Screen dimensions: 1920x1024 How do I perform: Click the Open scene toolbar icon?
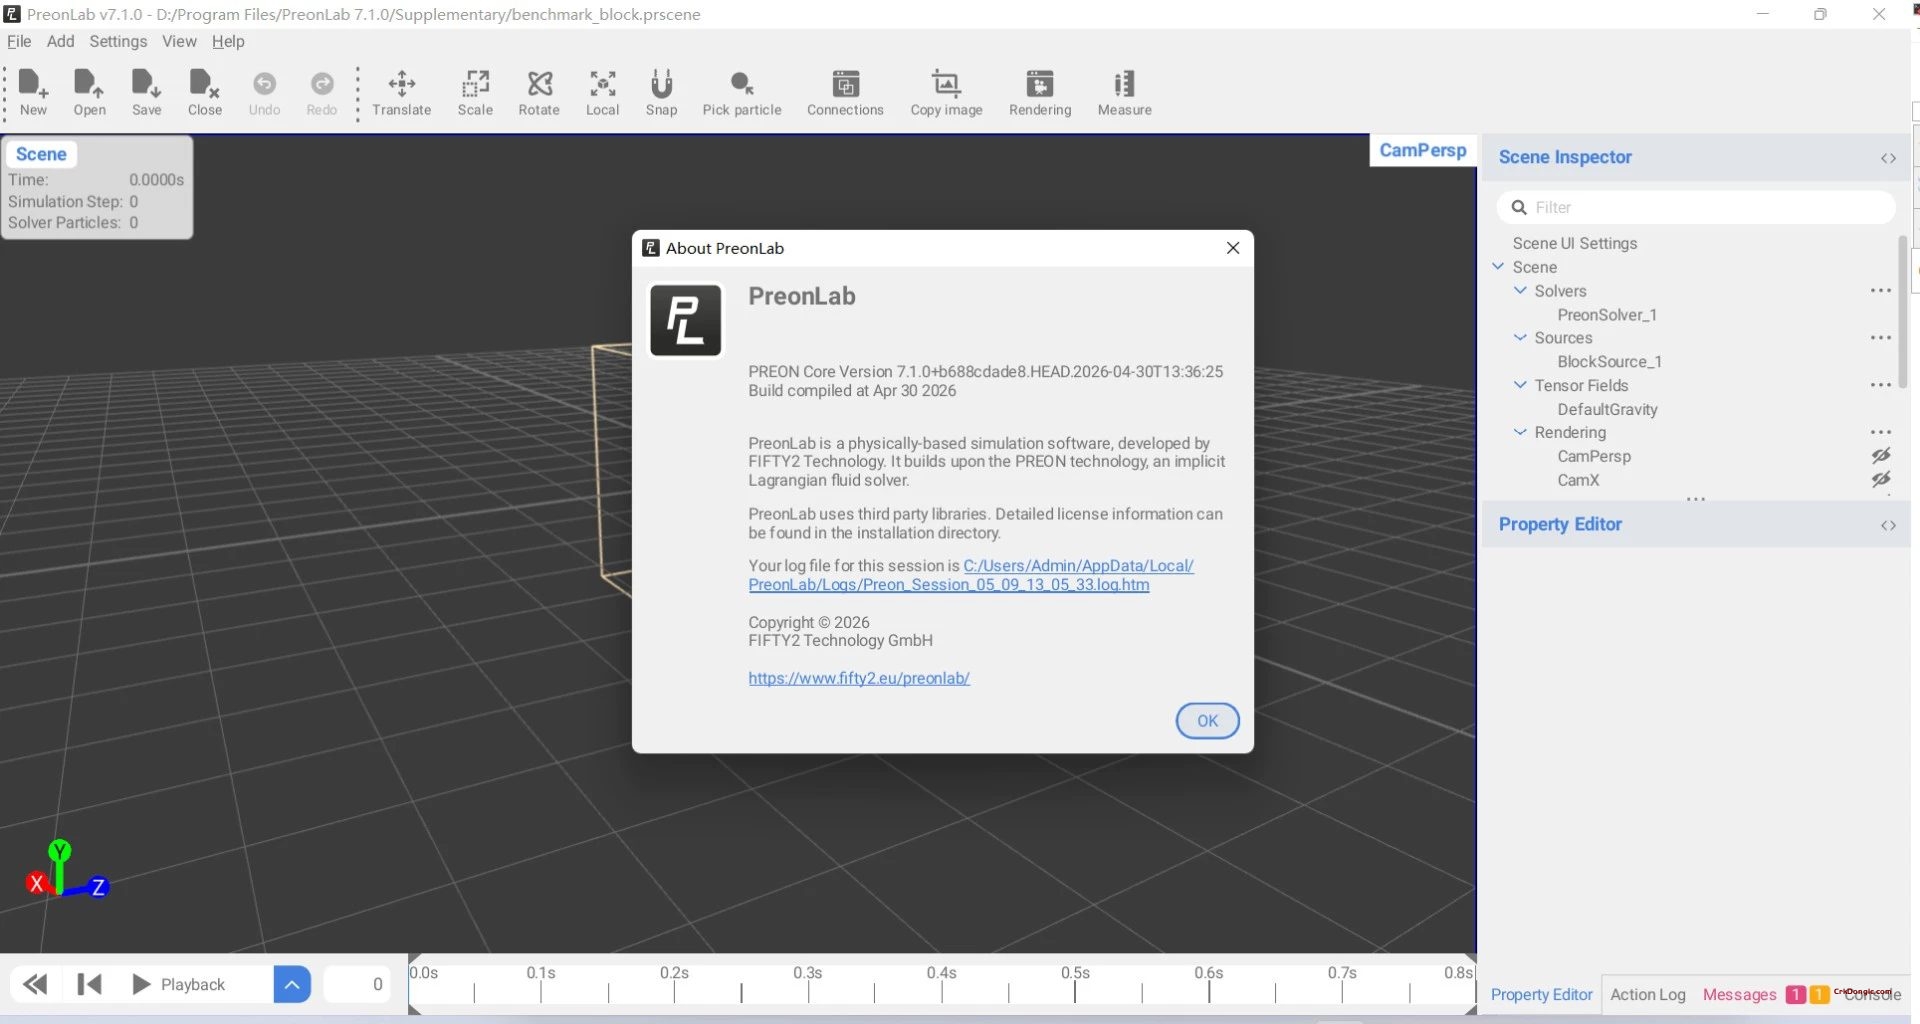coord(89,93)
